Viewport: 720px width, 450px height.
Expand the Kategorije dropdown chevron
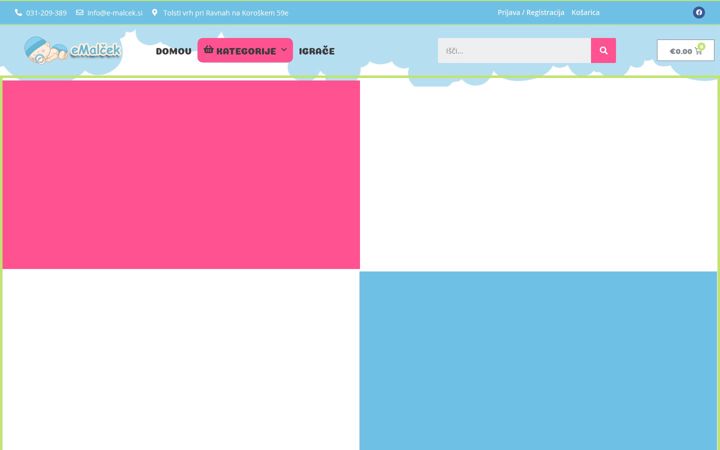pos(284,50)
